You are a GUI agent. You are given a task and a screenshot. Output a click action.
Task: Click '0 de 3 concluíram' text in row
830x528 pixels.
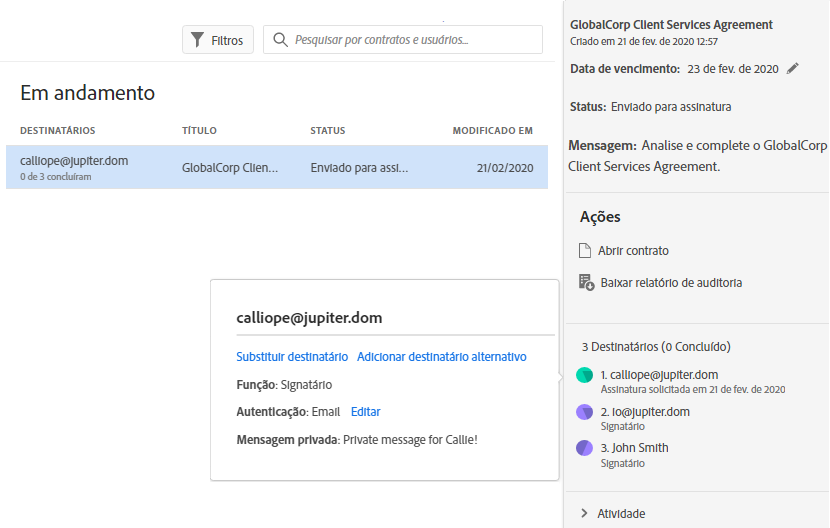tap(56, 177)
